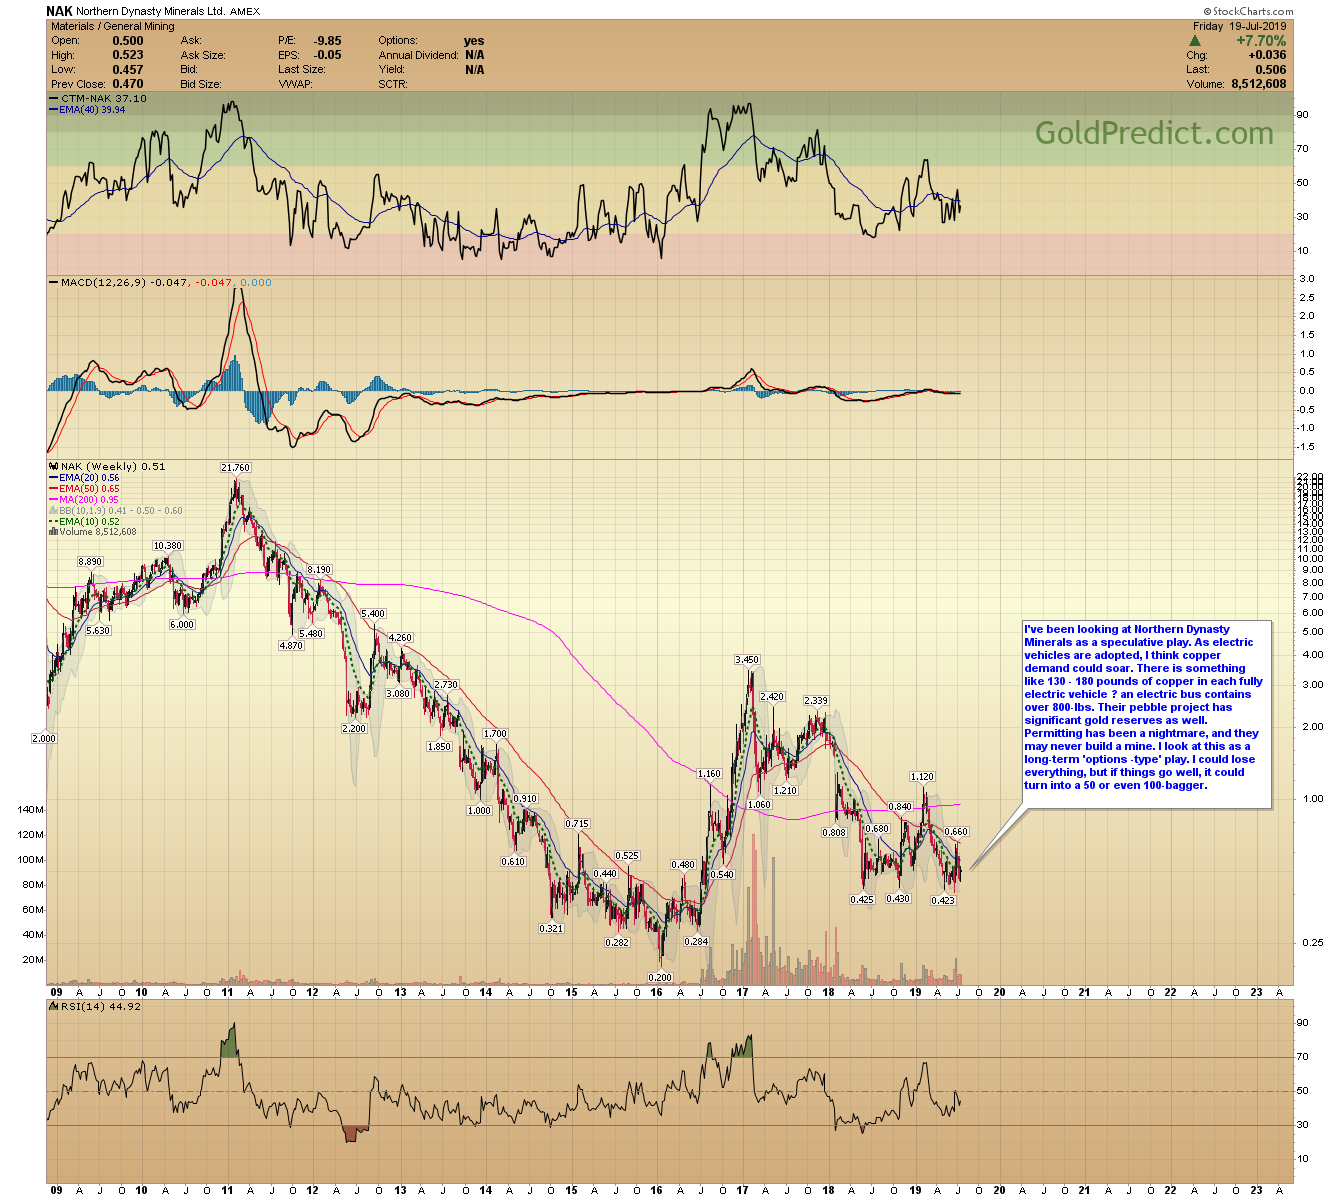Click the 2.420 price label

tap(772, 697)
